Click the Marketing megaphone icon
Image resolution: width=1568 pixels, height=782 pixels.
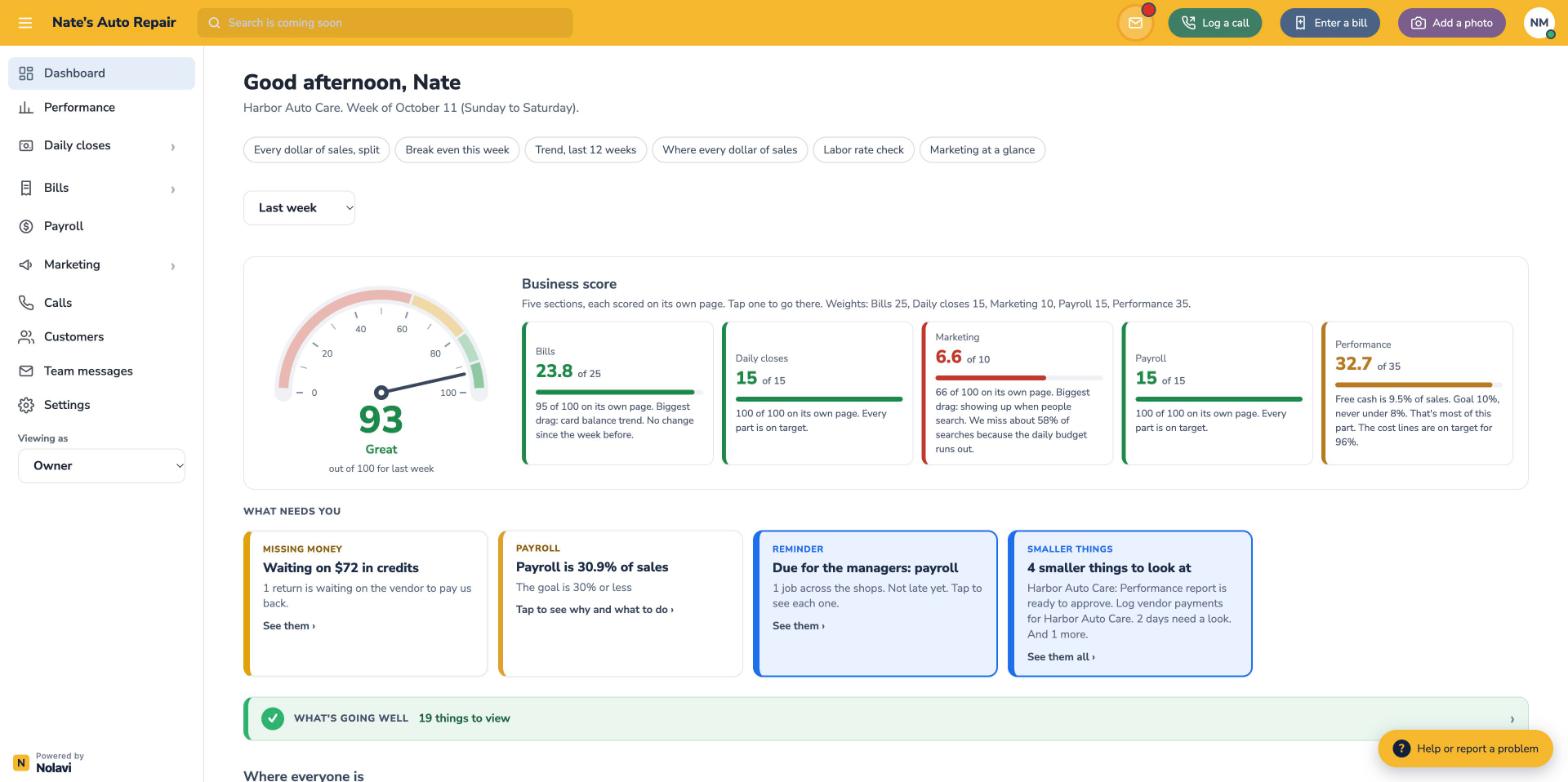[x=26, y=265]
